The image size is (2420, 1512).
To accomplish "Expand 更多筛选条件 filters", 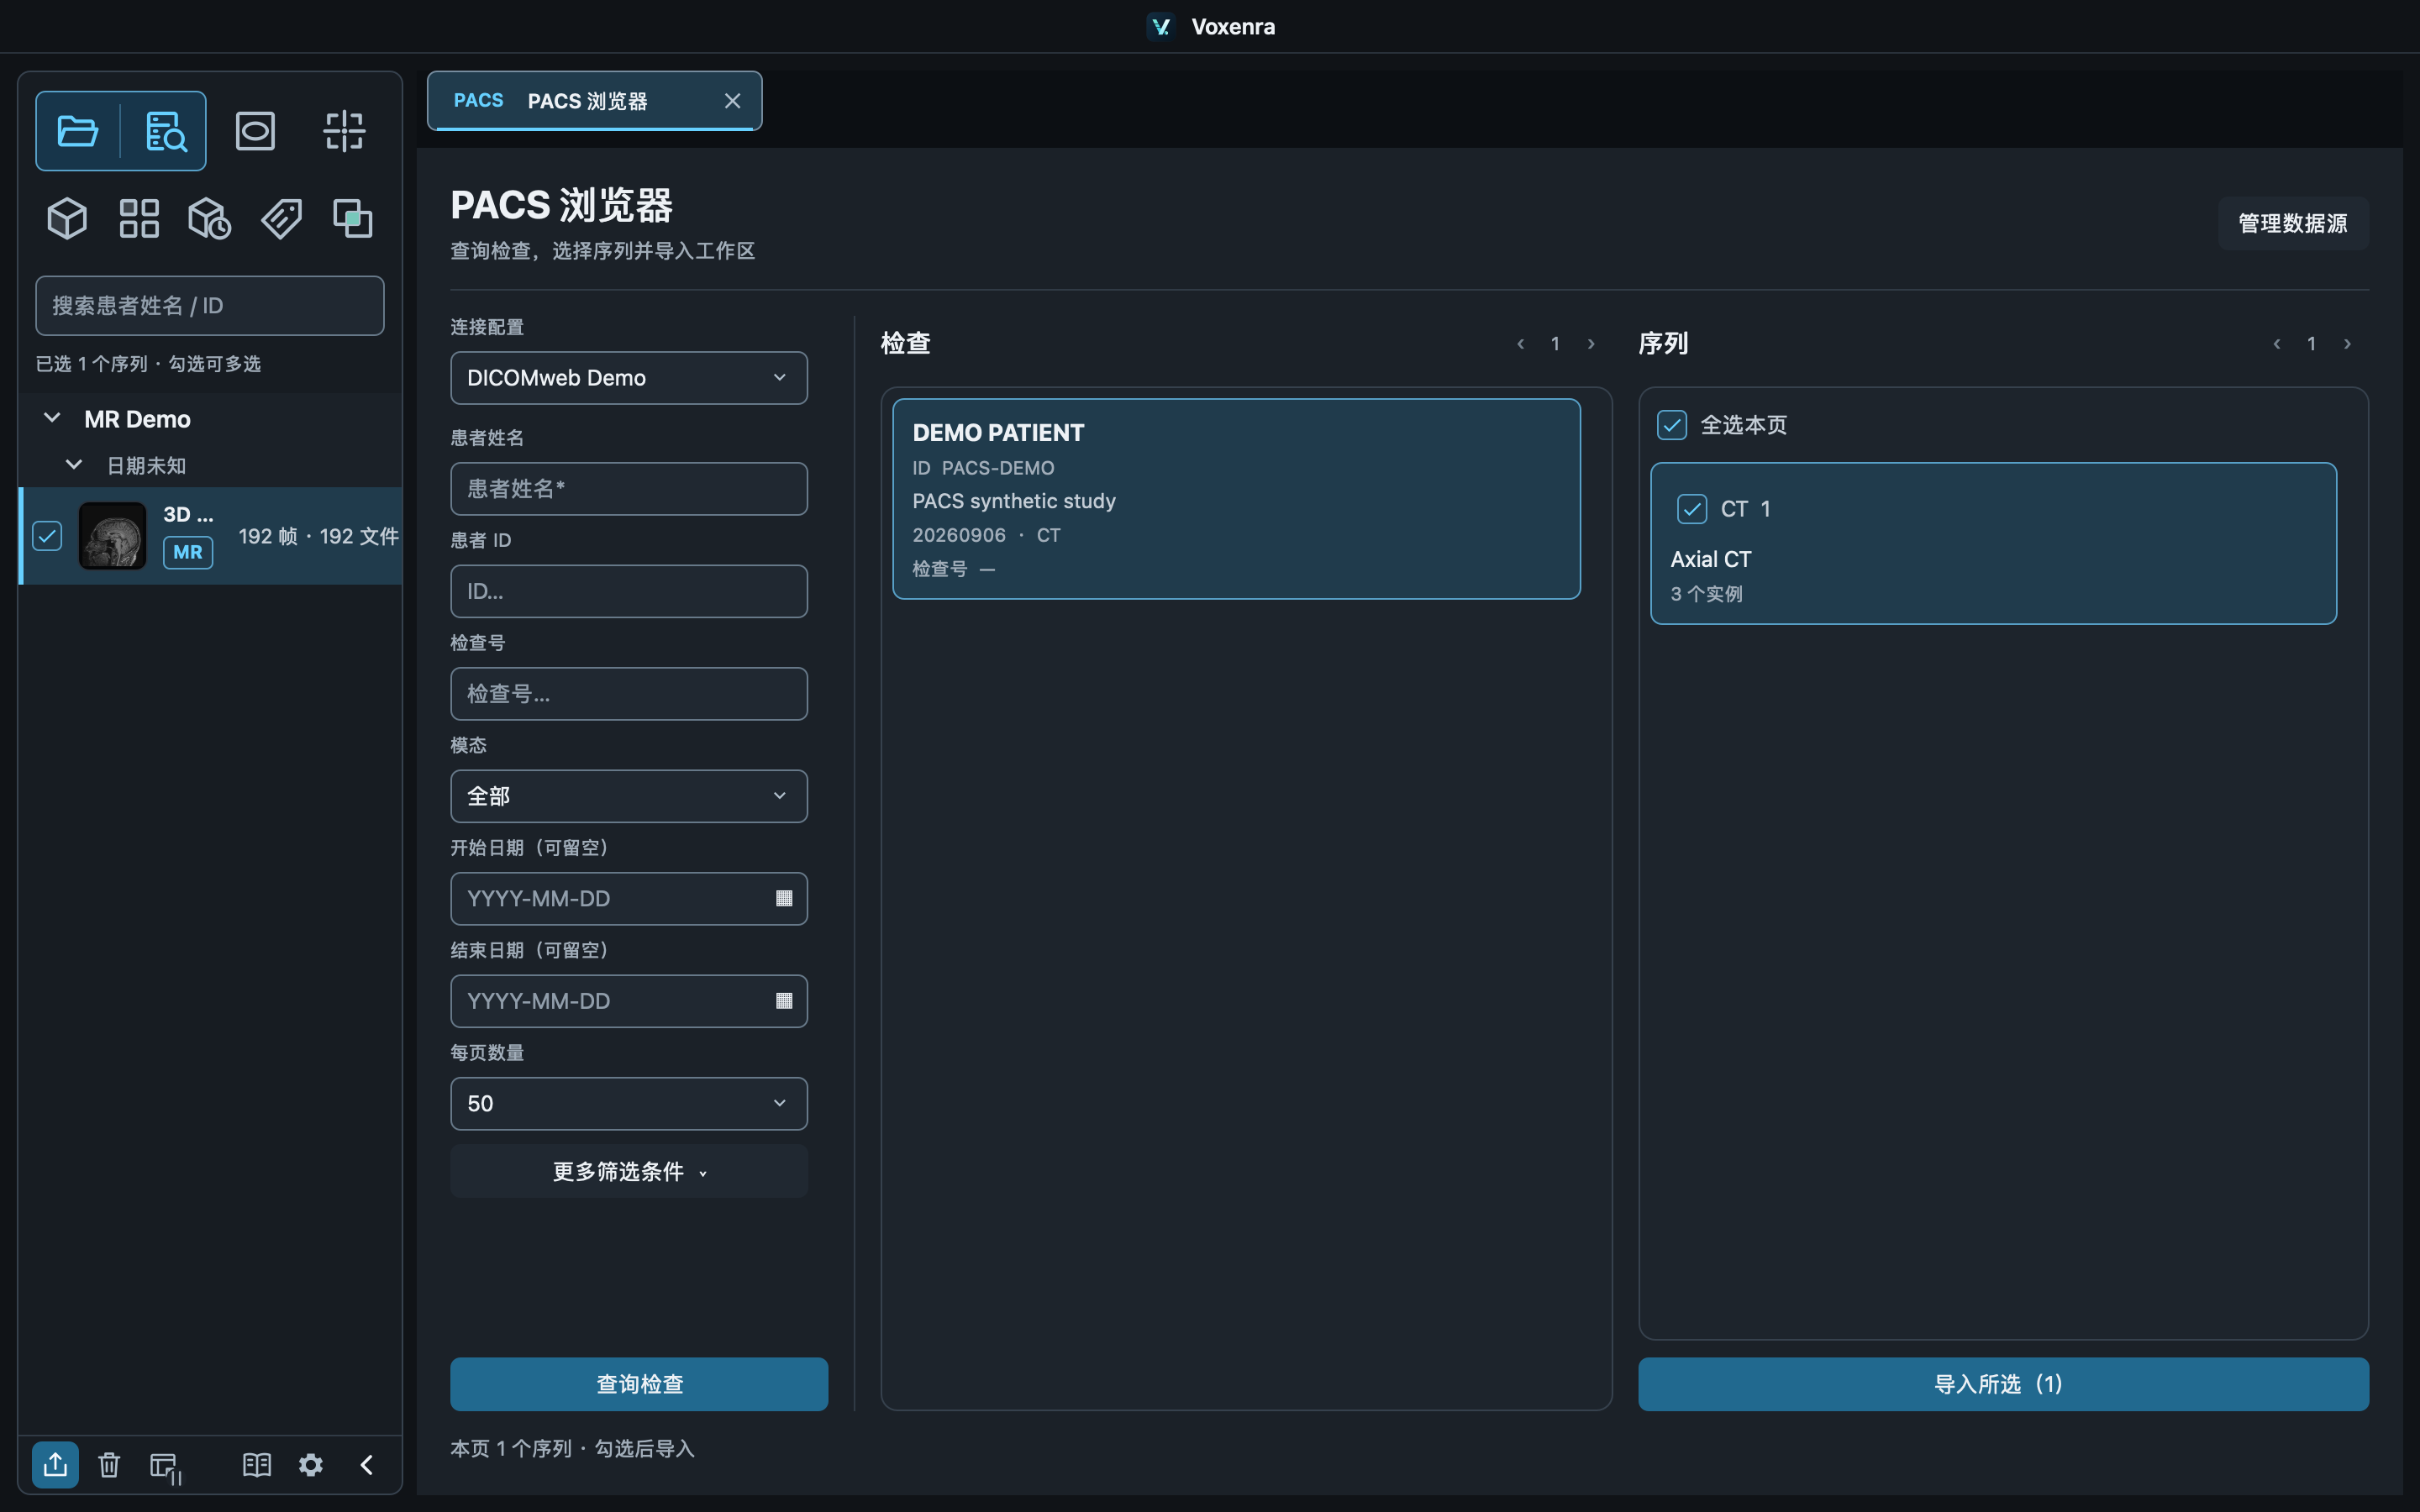I will (629, 1171).
